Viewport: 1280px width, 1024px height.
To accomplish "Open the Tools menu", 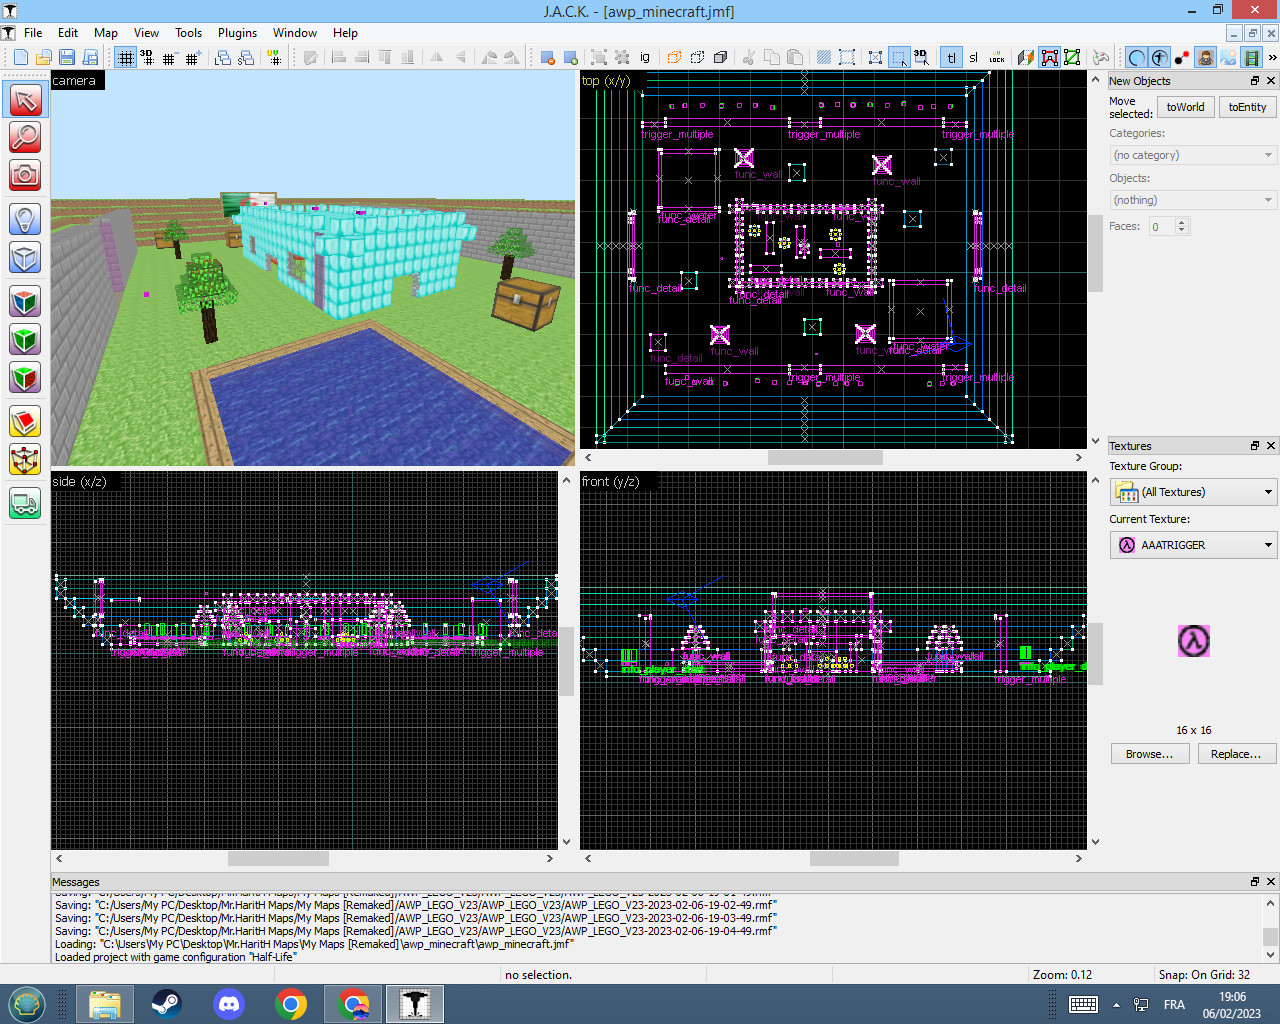I will 188,33.
